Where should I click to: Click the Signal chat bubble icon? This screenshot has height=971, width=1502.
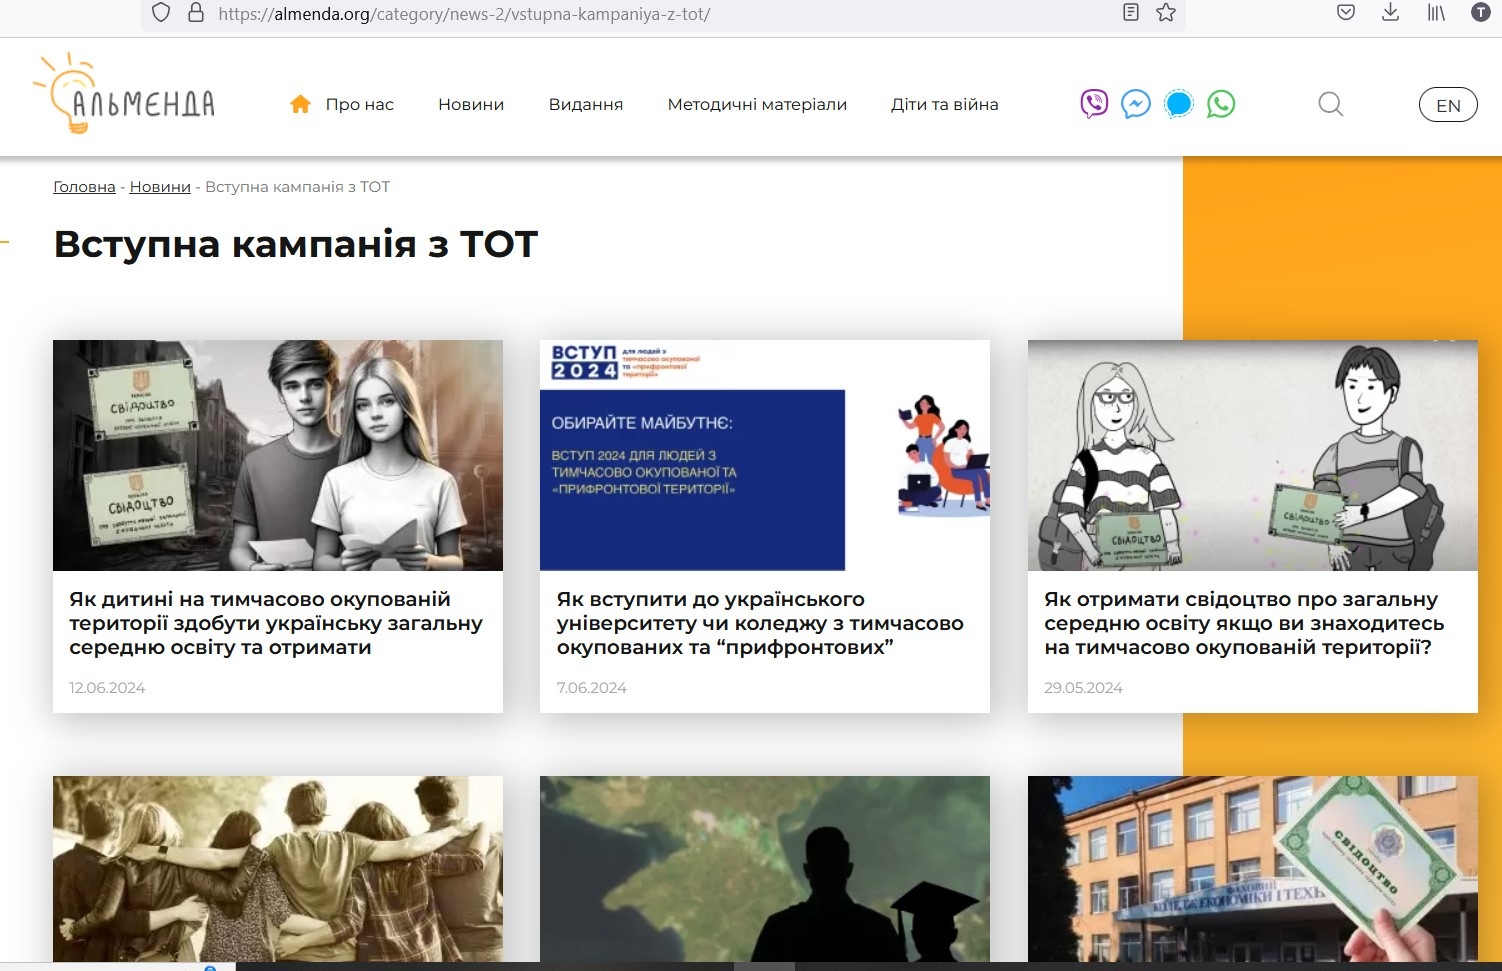1179,104
